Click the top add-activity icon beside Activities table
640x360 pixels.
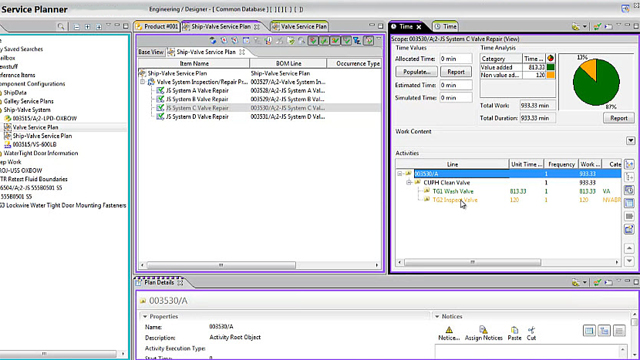pyautogui.click(x=629, y=164)
